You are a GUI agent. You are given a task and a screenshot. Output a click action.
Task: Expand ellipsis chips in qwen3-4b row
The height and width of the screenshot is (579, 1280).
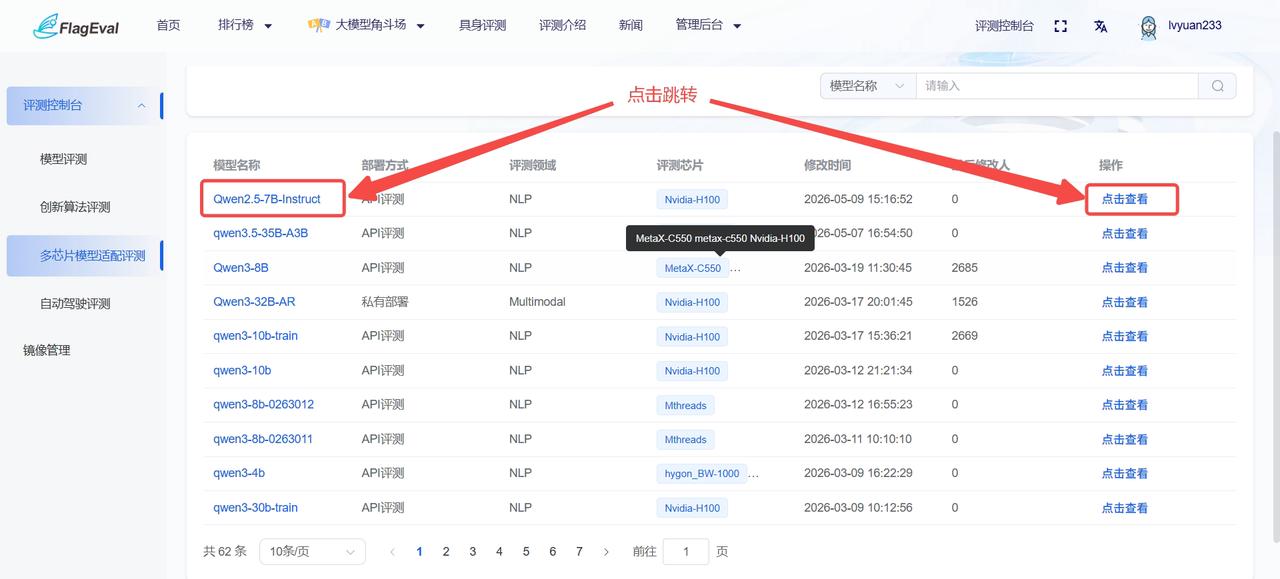[x=754, y=473]
